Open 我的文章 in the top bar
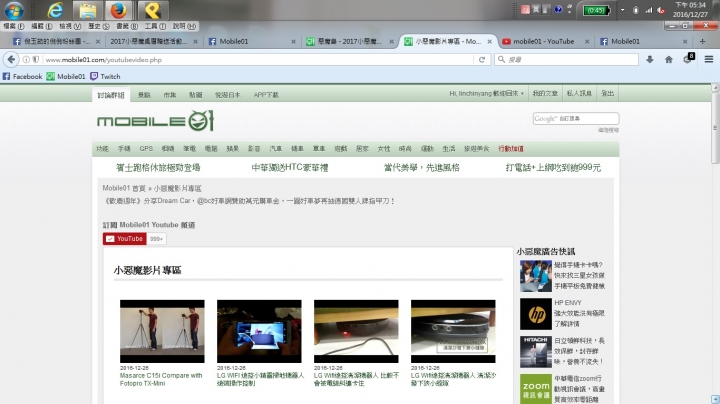The width and height of the screenshot is (720, 404). (x=545, y=93)
